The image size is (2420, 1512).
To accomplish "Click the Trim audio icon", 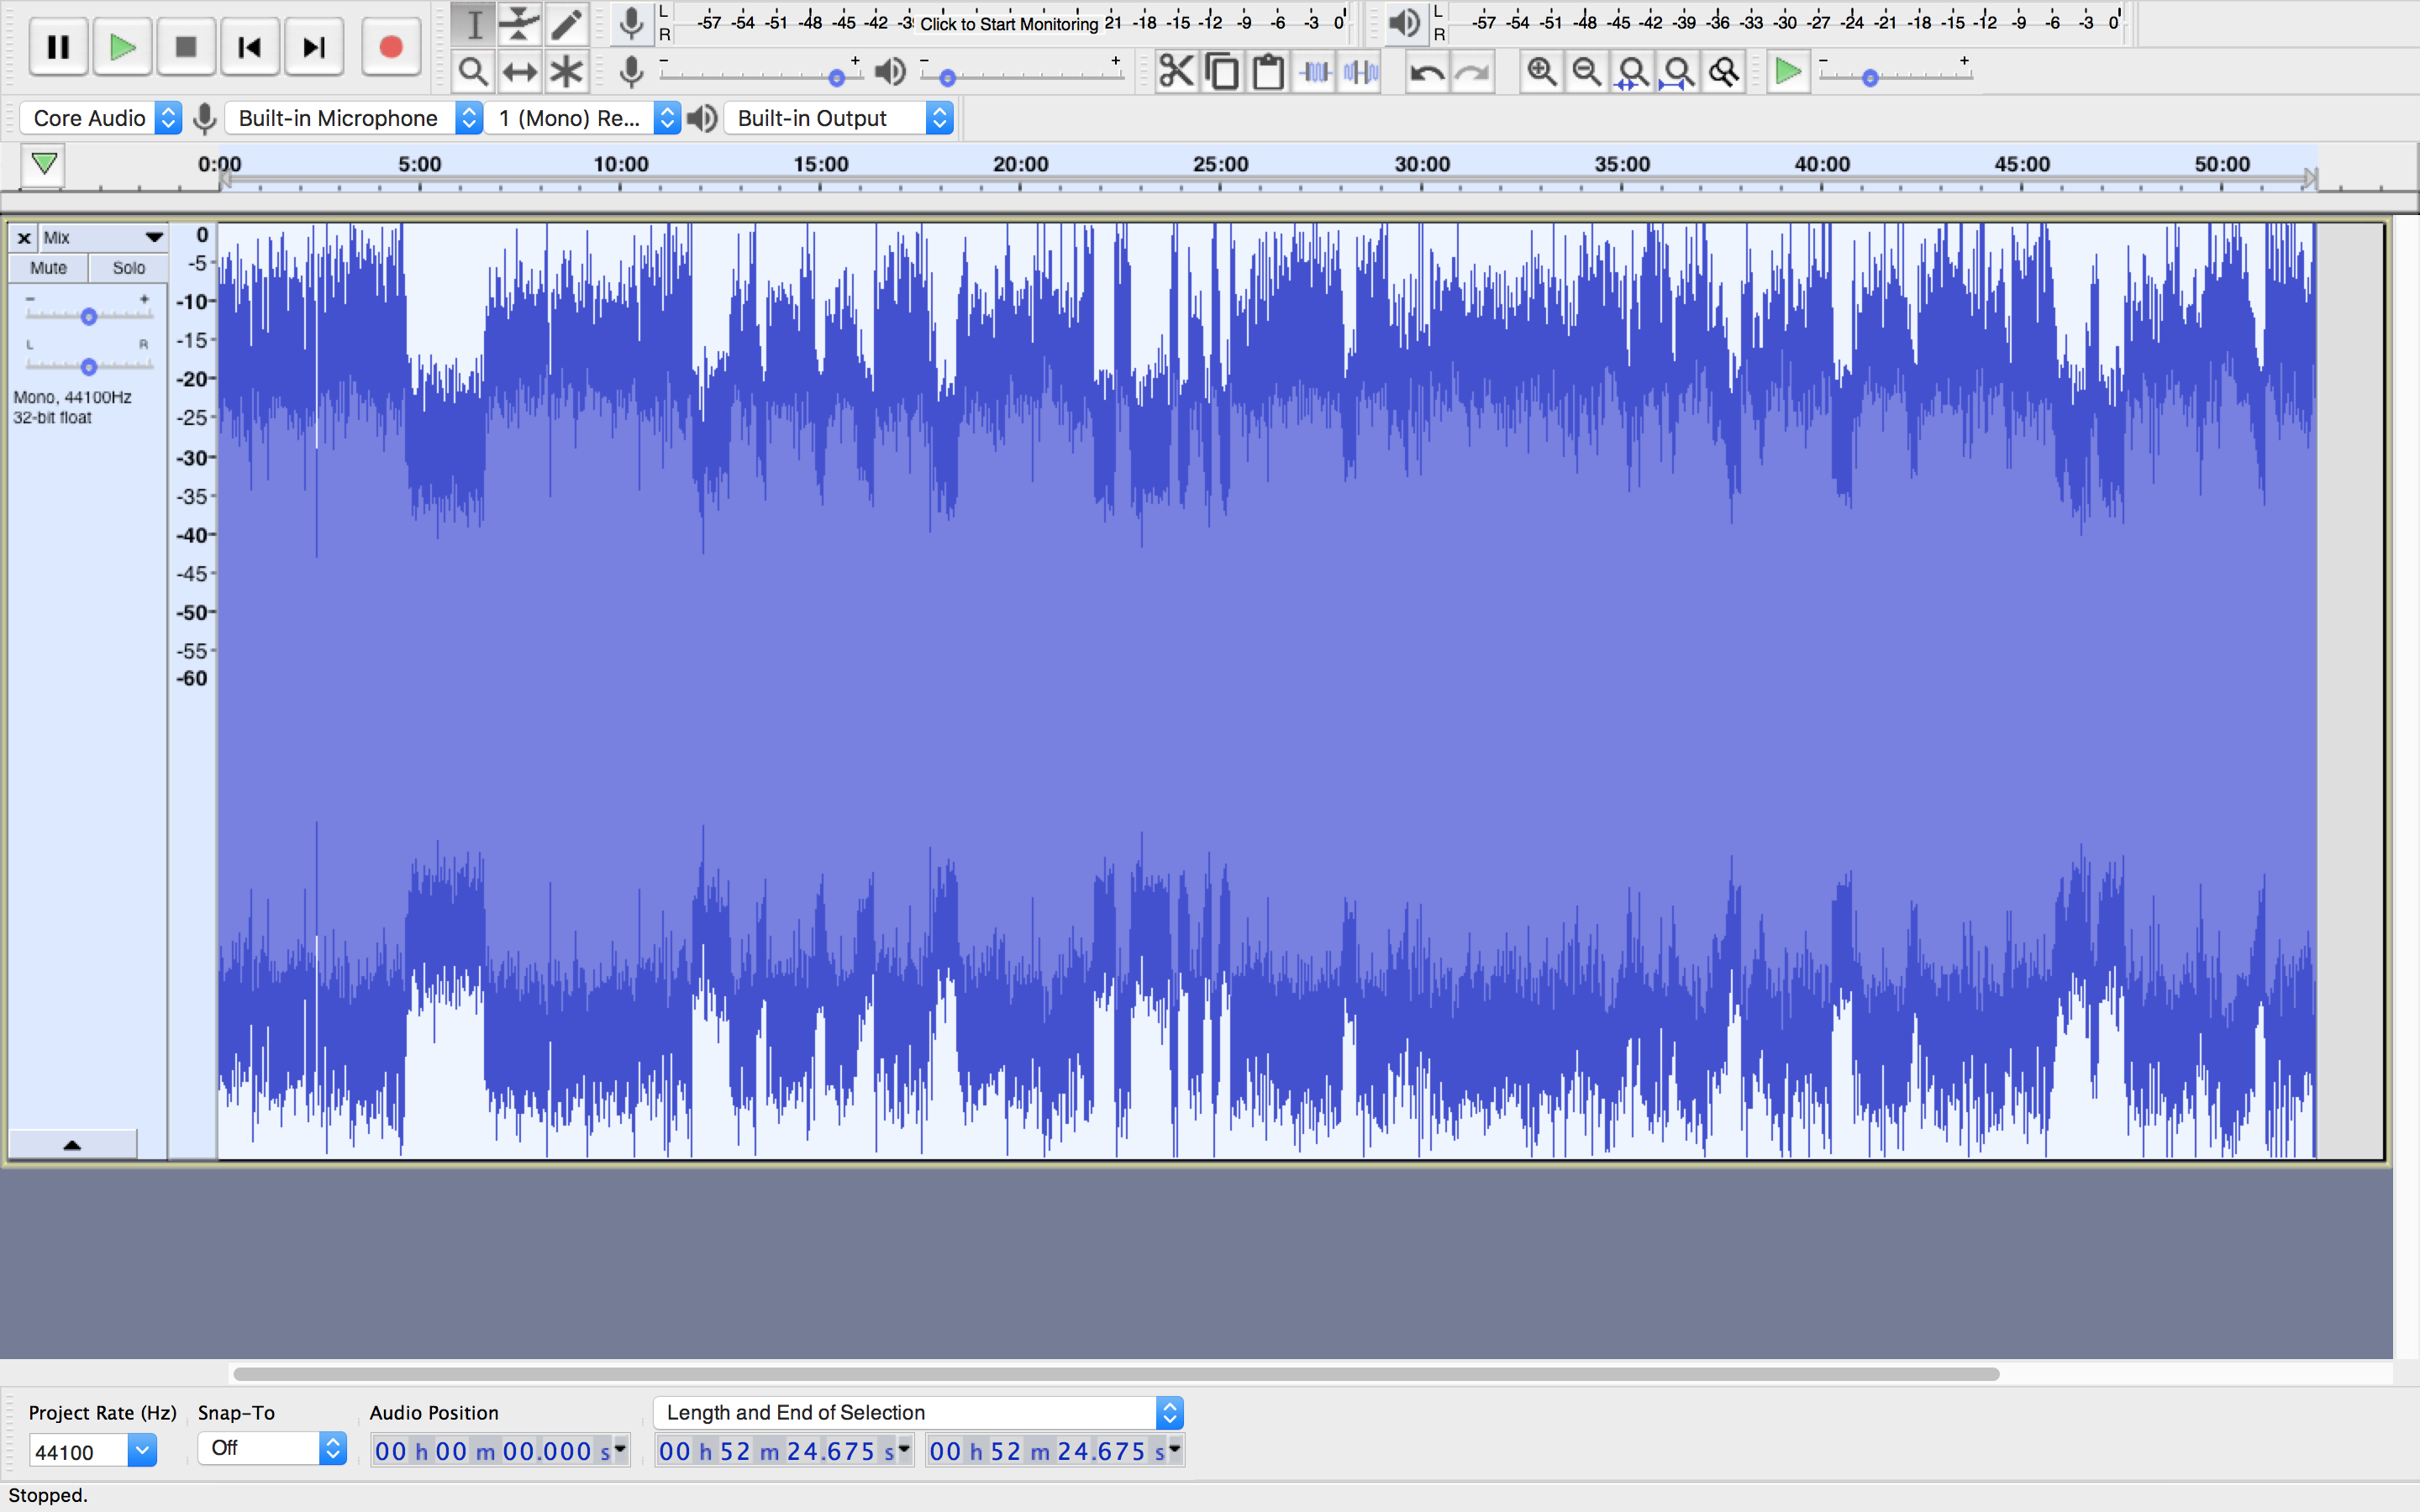I will pos(1315,72).
